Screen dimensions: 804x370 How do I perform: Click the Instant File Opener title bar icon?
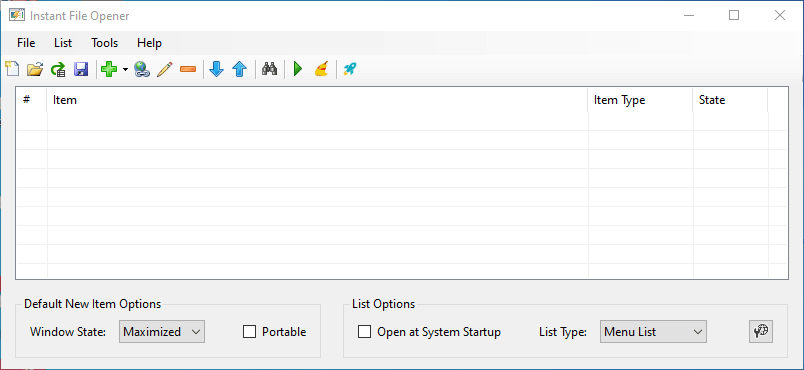(17, 15)
